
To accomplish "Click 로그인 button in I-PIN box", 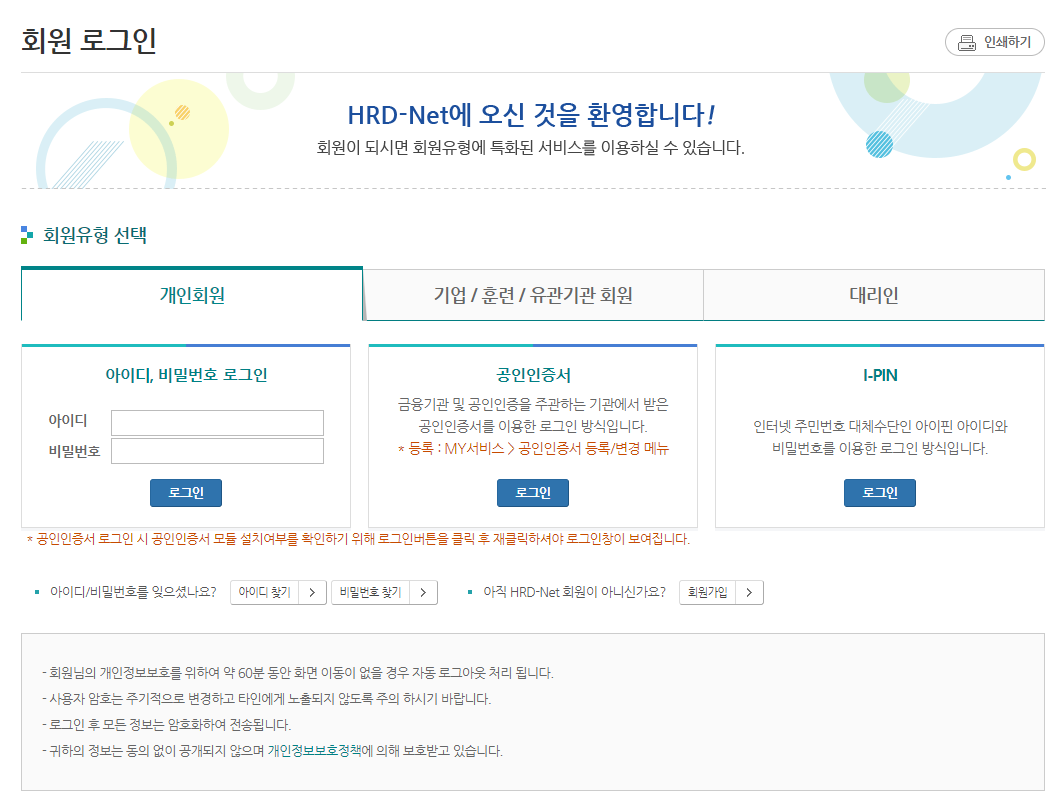I will [x=880, y=492].
